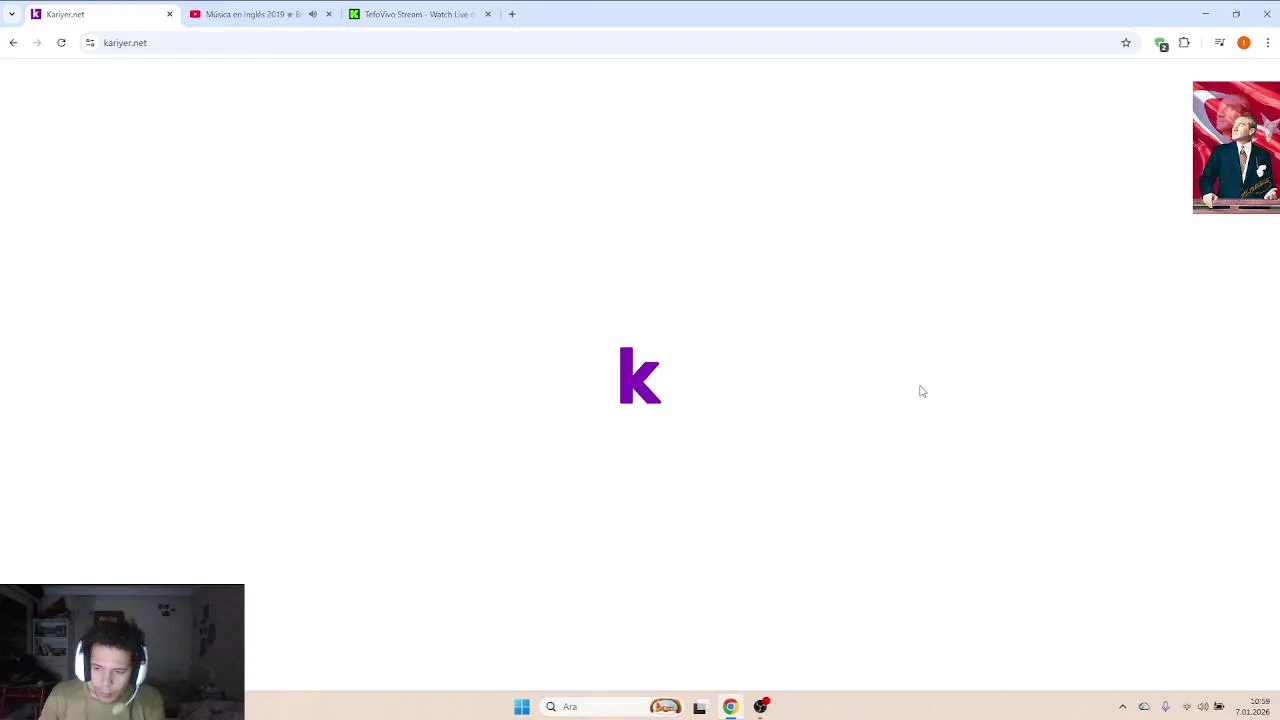This screenshot has width=1280, height=720.
Task: Close the Música en Inglés tab
Action: coord(328,14)
